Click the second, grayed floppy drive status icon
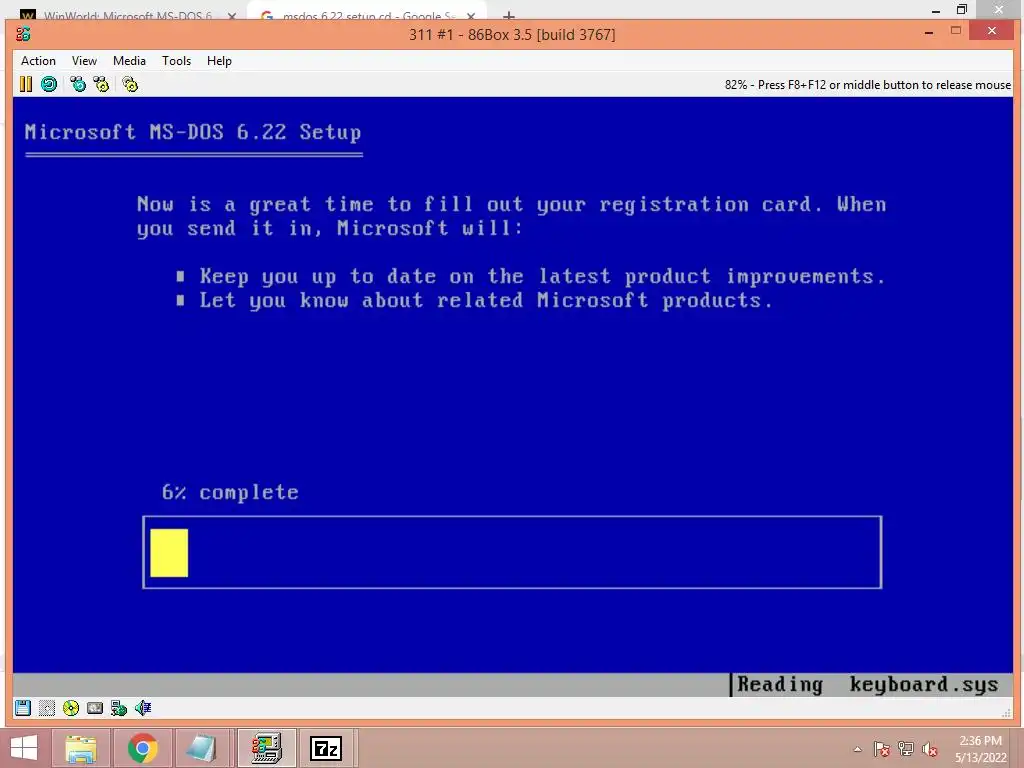Image resolution: width=1024 pixels, height=768 pixels. [46, 708]
